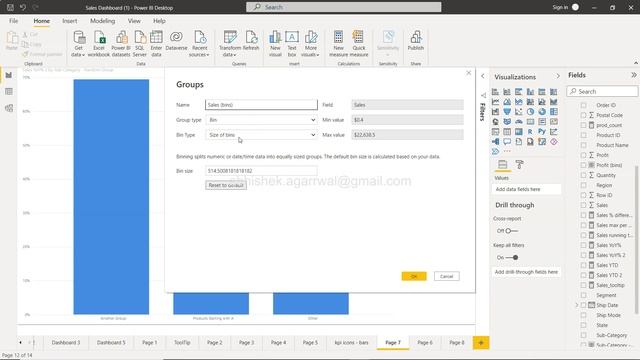Select the R script visual icon
The height and width of the screenshot is (360, 640).
point(530,132)
